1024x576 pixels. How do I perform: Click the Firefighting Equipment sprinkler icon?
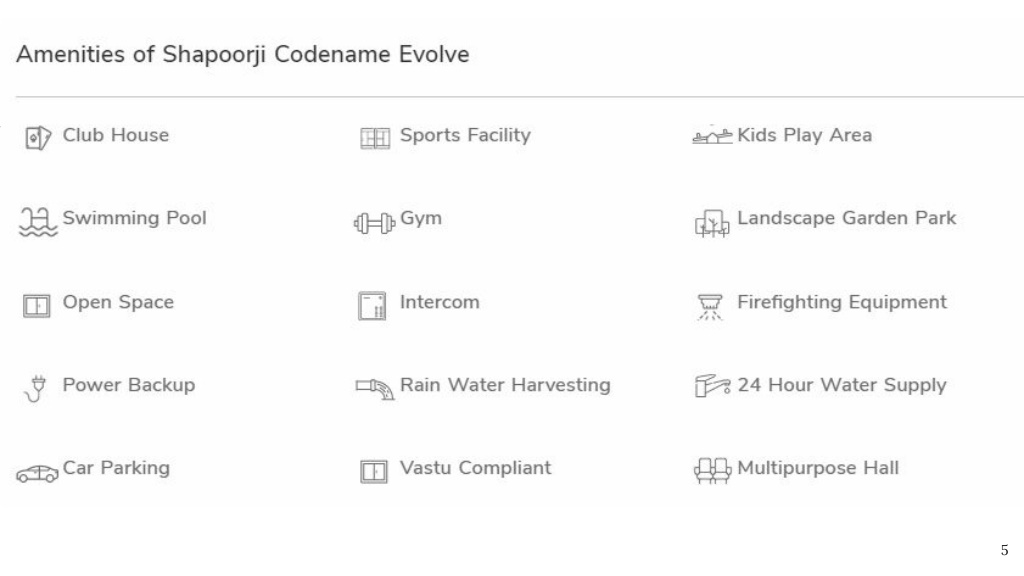pos(710,307)
